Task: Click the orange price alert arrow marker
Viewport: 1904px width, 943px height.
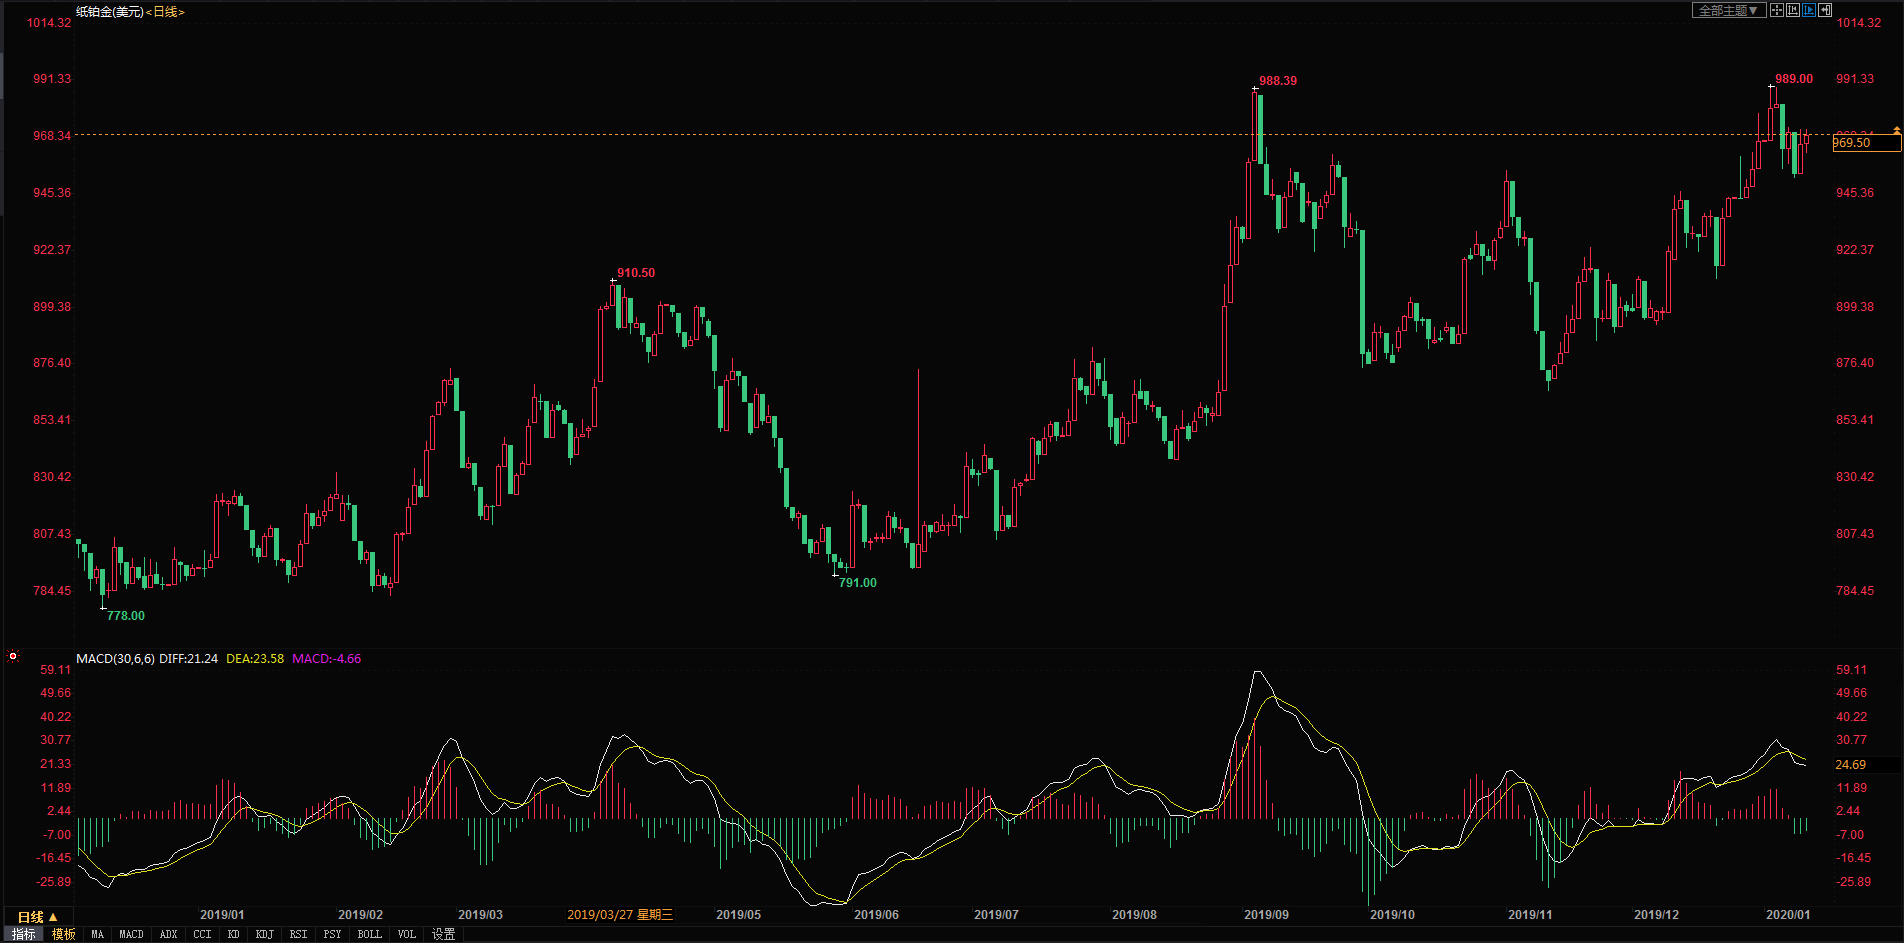Action: pyautogui.click(x=1897, y=131)
